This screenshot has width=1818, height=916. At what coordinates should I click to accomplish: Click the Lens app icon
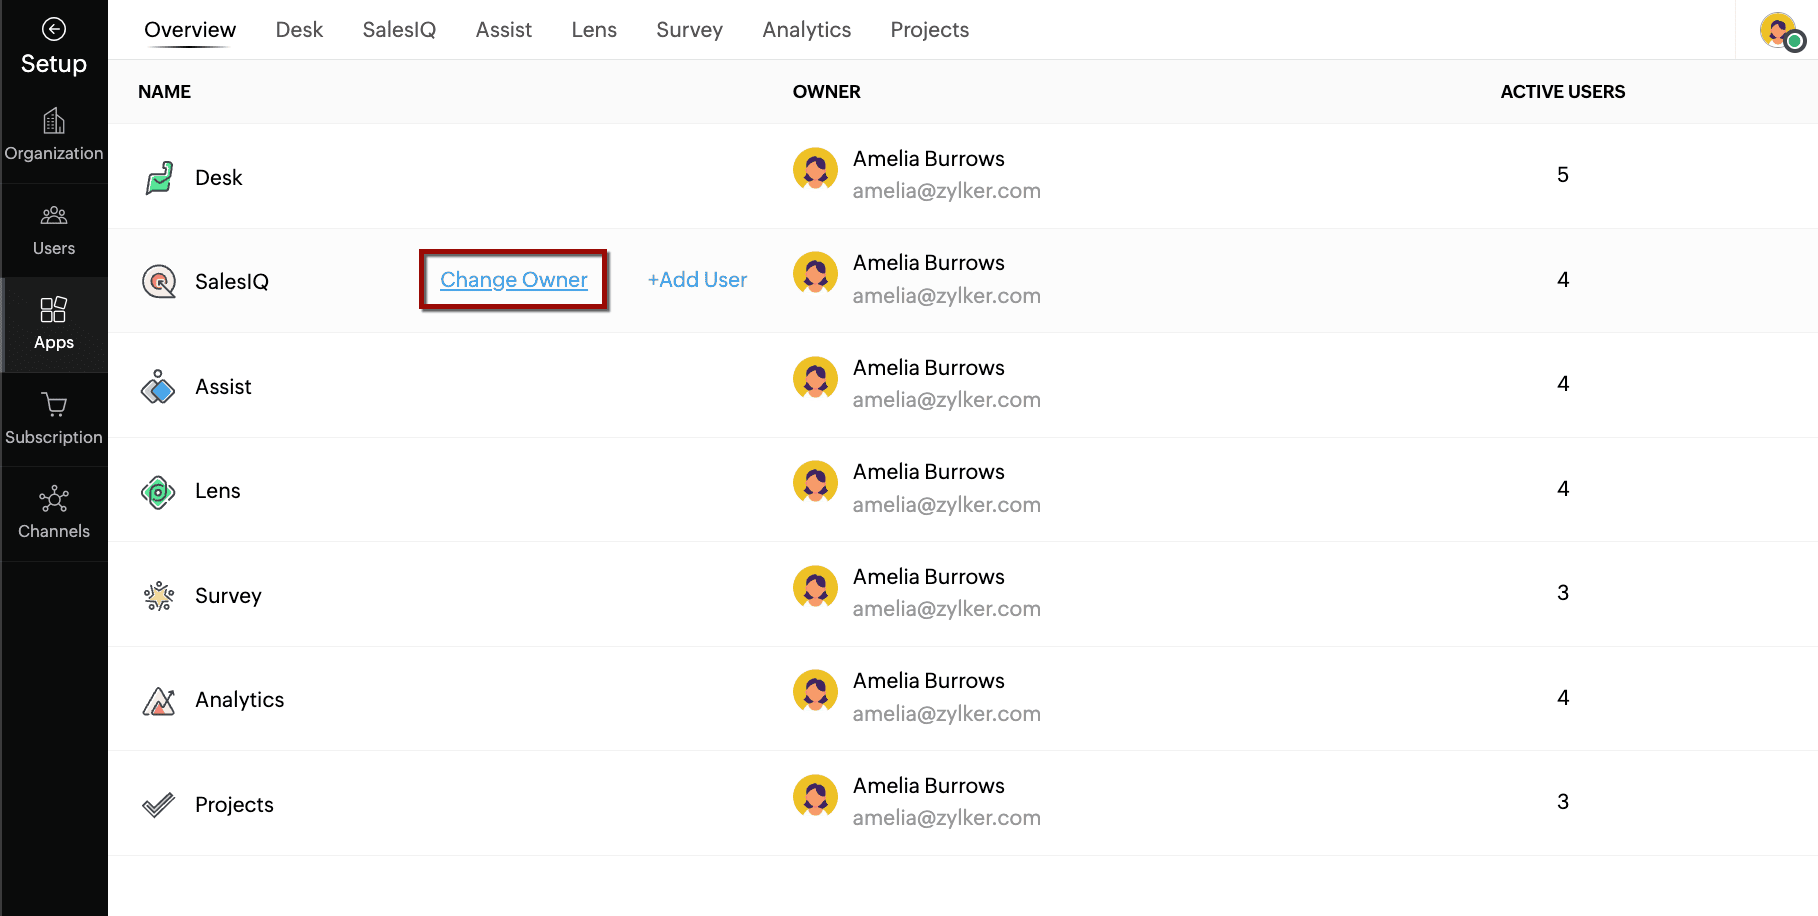point(158,491)
